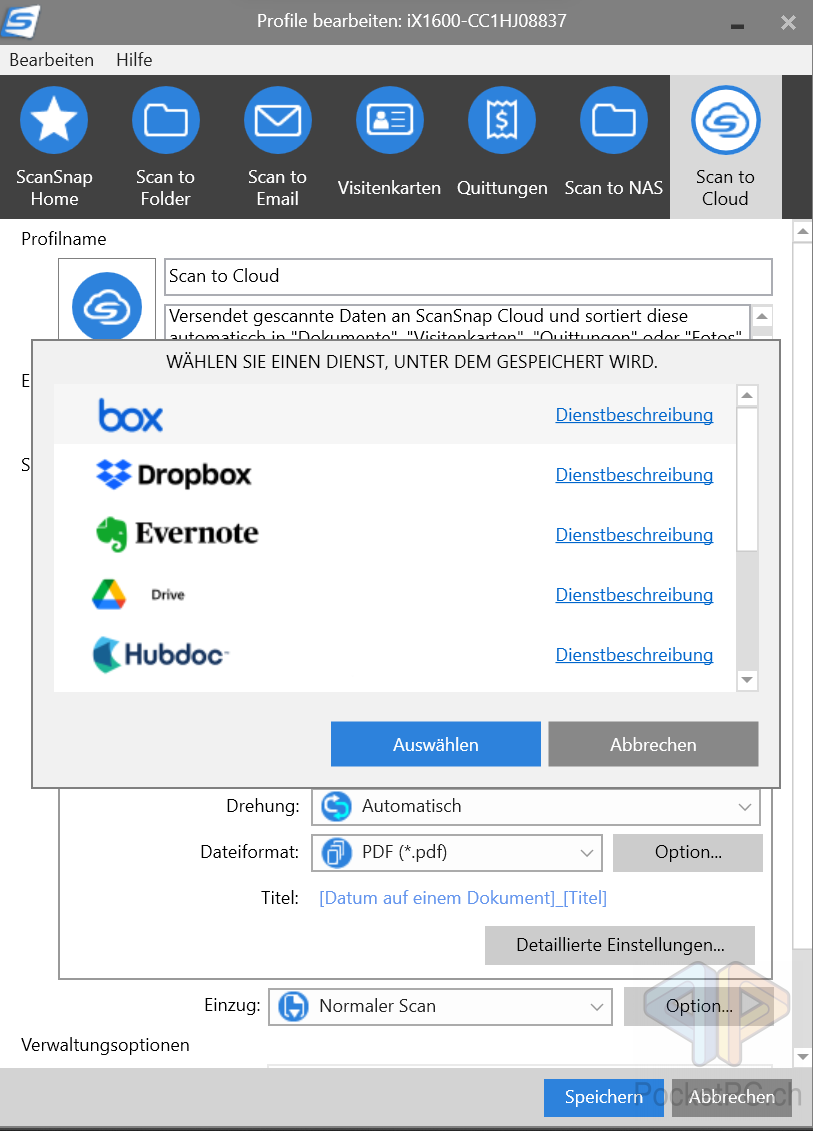Screen dimensions: 813x1131
Task: Open Dienstbeschreibung link for Evernote
Action: point(634,534)
